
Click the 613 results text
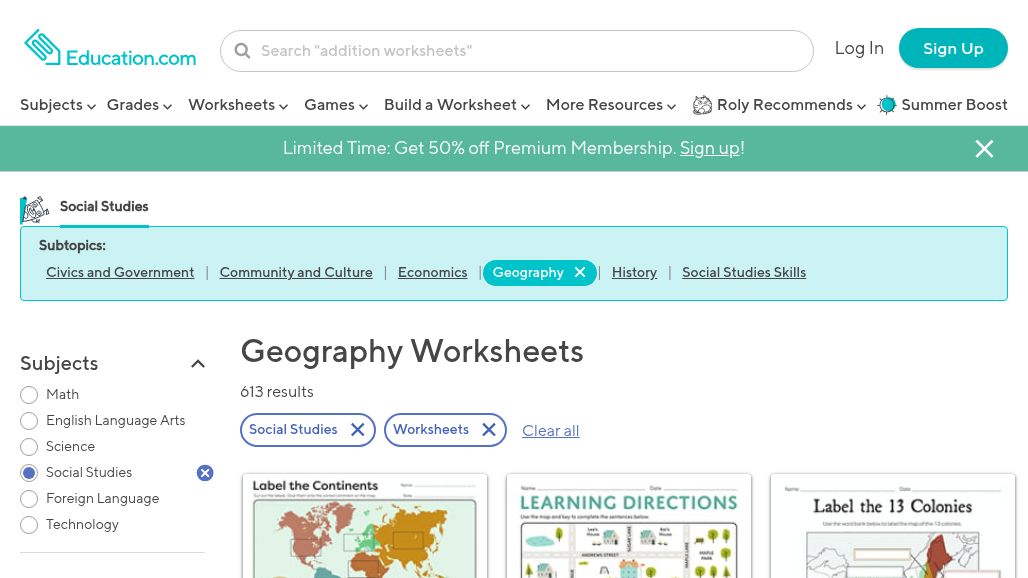click(277, 392)
